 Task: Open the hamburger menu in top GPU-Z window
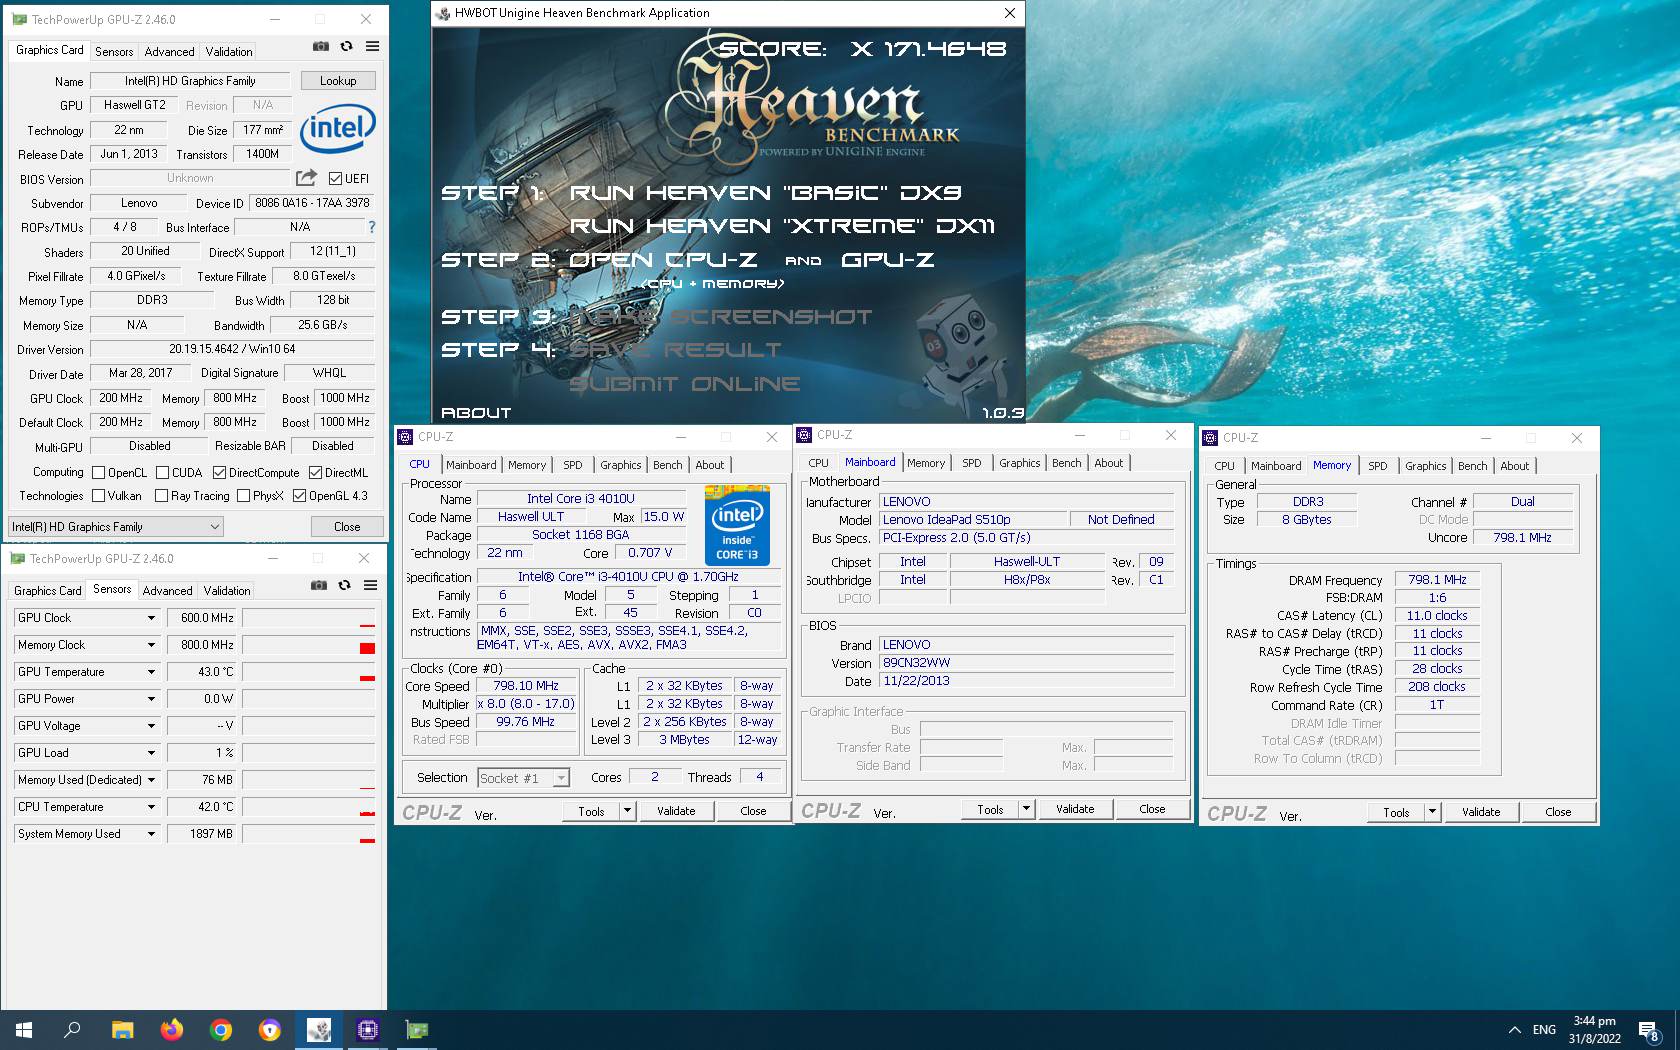(x=372, y=46)
